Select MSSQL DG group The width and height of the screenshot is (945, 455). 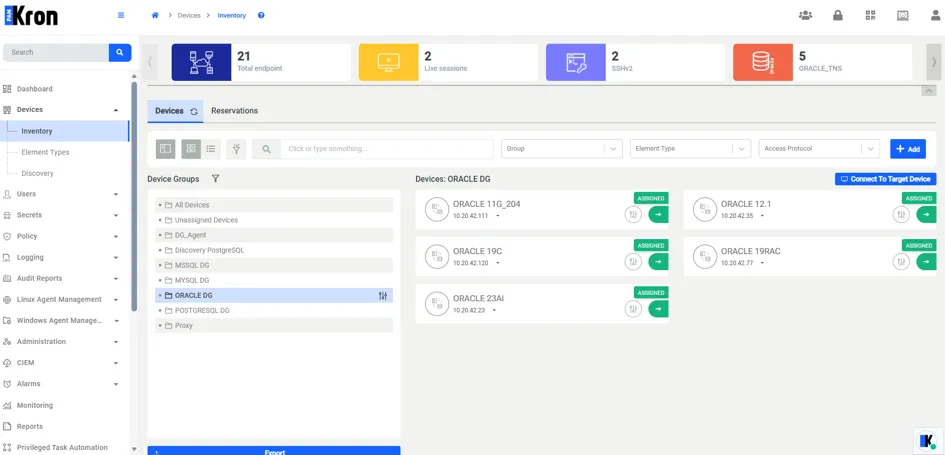274,265
